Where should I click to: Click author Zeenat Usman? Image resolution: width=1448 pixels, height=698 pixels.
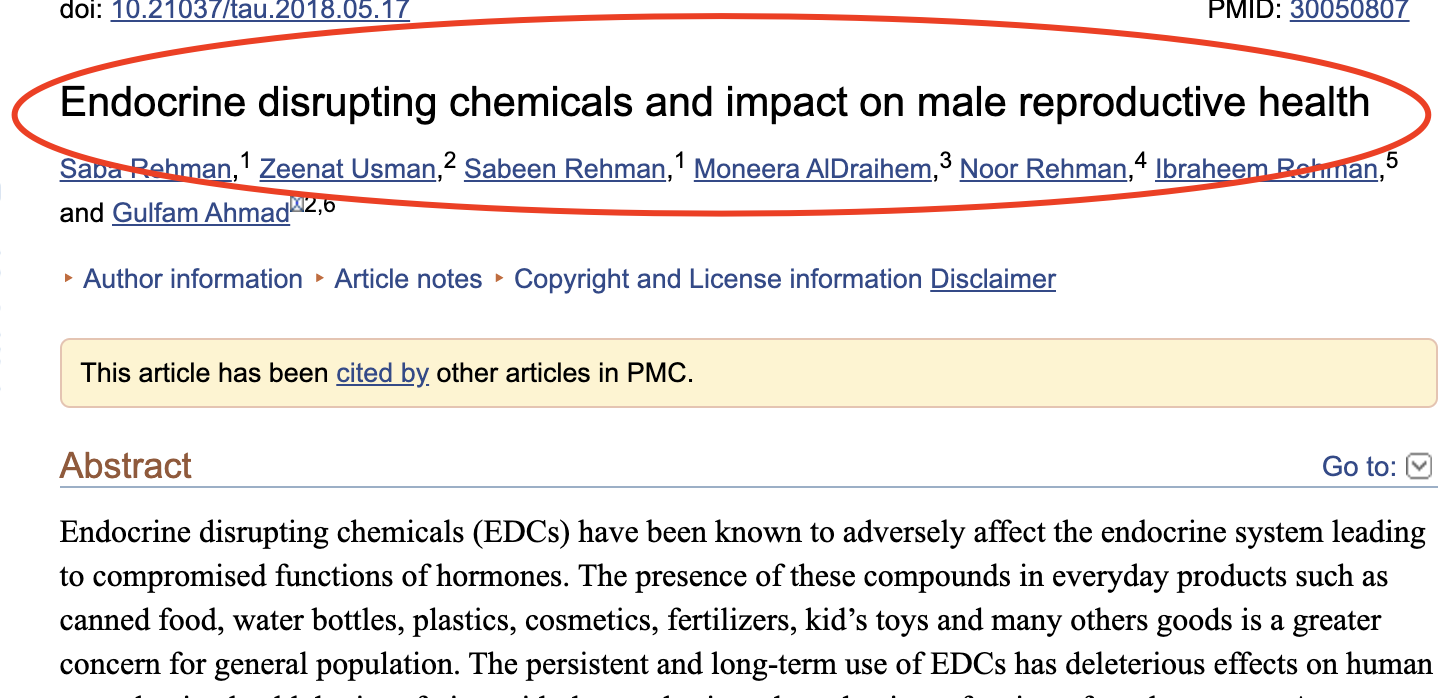[x=348, y=169]
